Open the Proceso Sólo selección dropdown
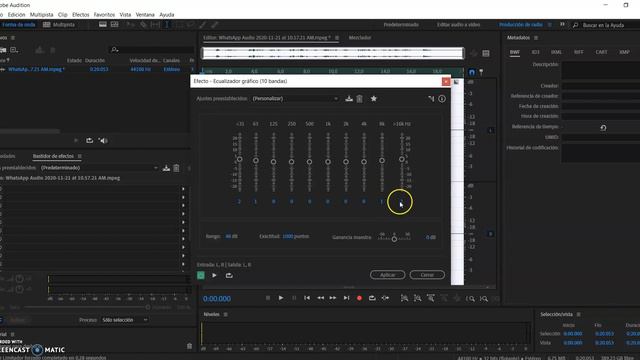The height and width of the screenshot is (360, 640). (124, 320)
